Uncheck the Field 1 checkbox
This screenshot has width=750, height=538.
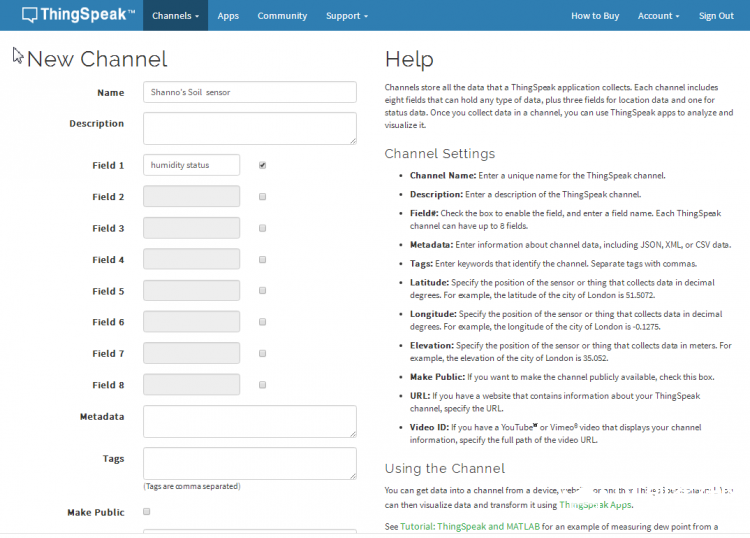click(x=263, y=165)
